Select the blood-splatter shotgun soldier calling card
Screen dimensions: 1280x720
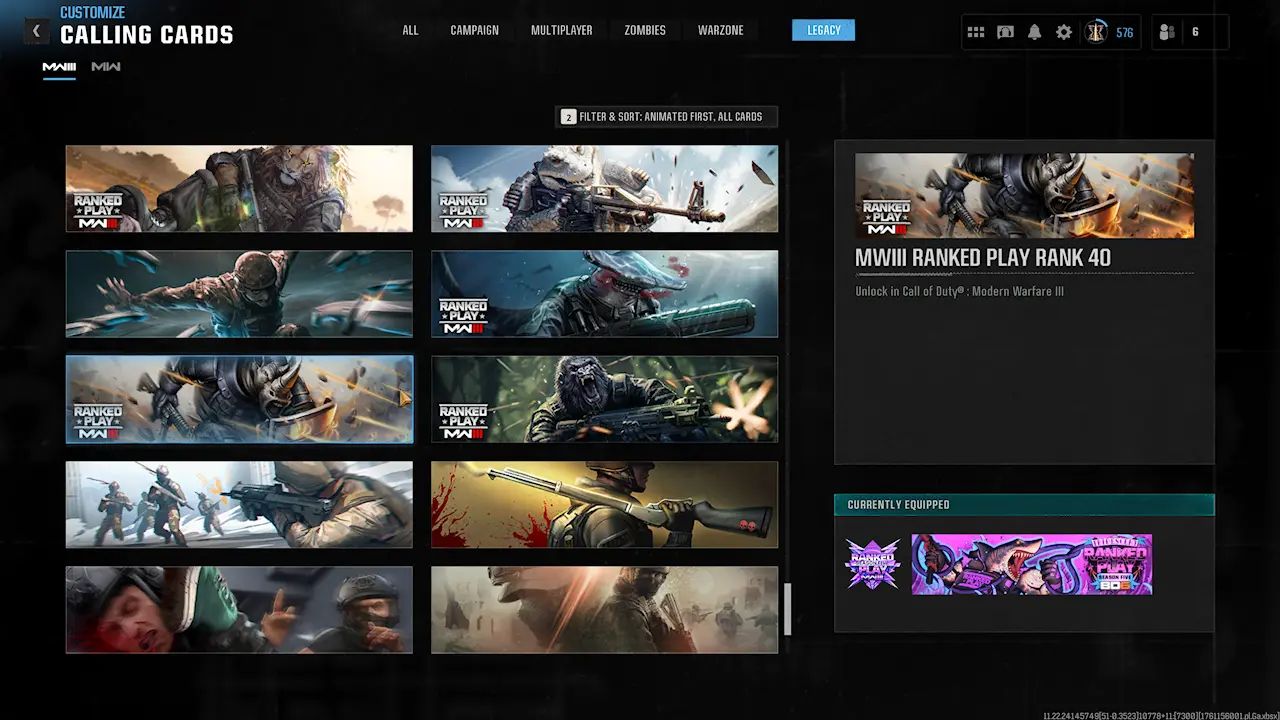click(604, 505)
